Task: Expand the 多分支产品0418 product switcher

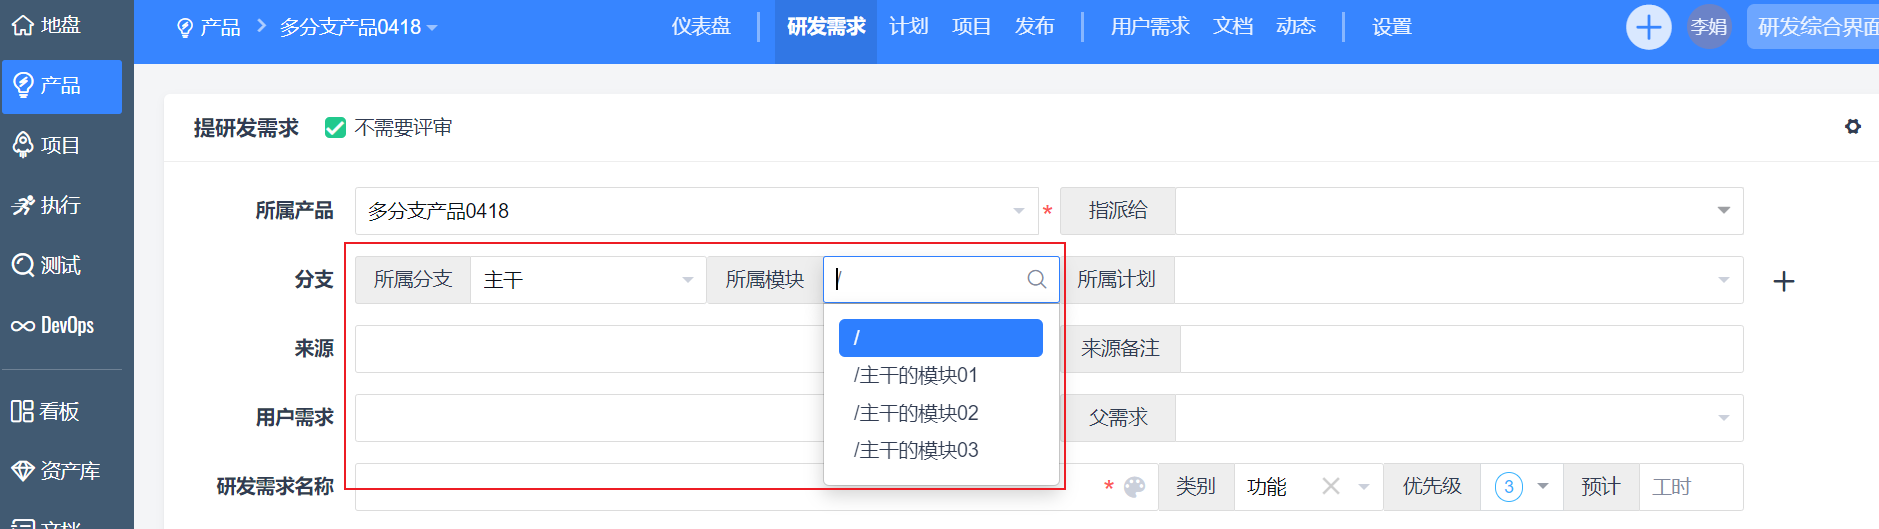Action: tap(358, 27)
